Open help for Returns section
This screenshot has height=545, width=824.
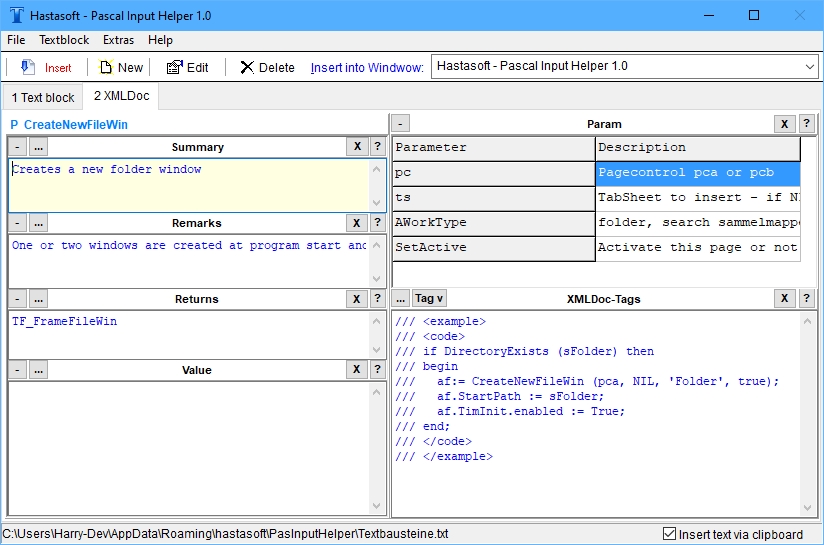click(377, 299)
